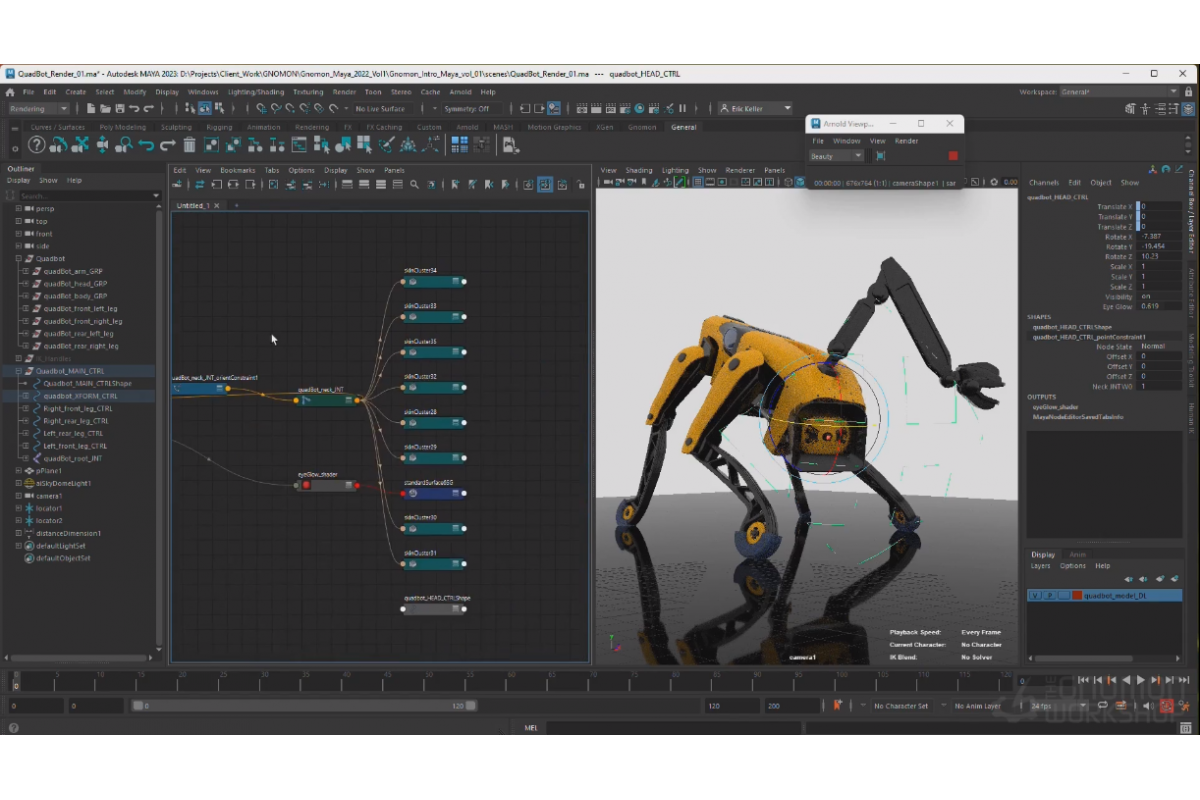
Task: Open the Bookmarks menu in Node Editor
Action: [x=238, y=170]
